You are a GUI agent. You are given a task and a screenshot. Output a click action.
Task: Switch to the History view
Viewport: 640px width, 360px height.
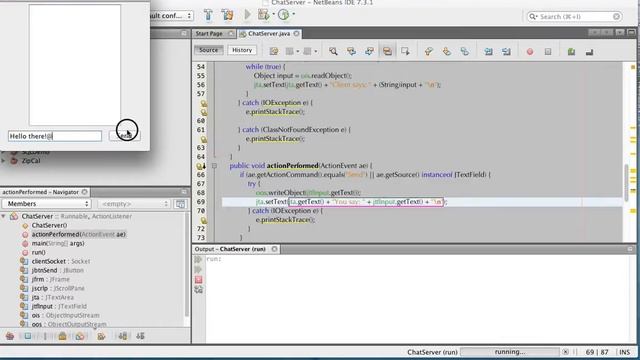point(242,50)
